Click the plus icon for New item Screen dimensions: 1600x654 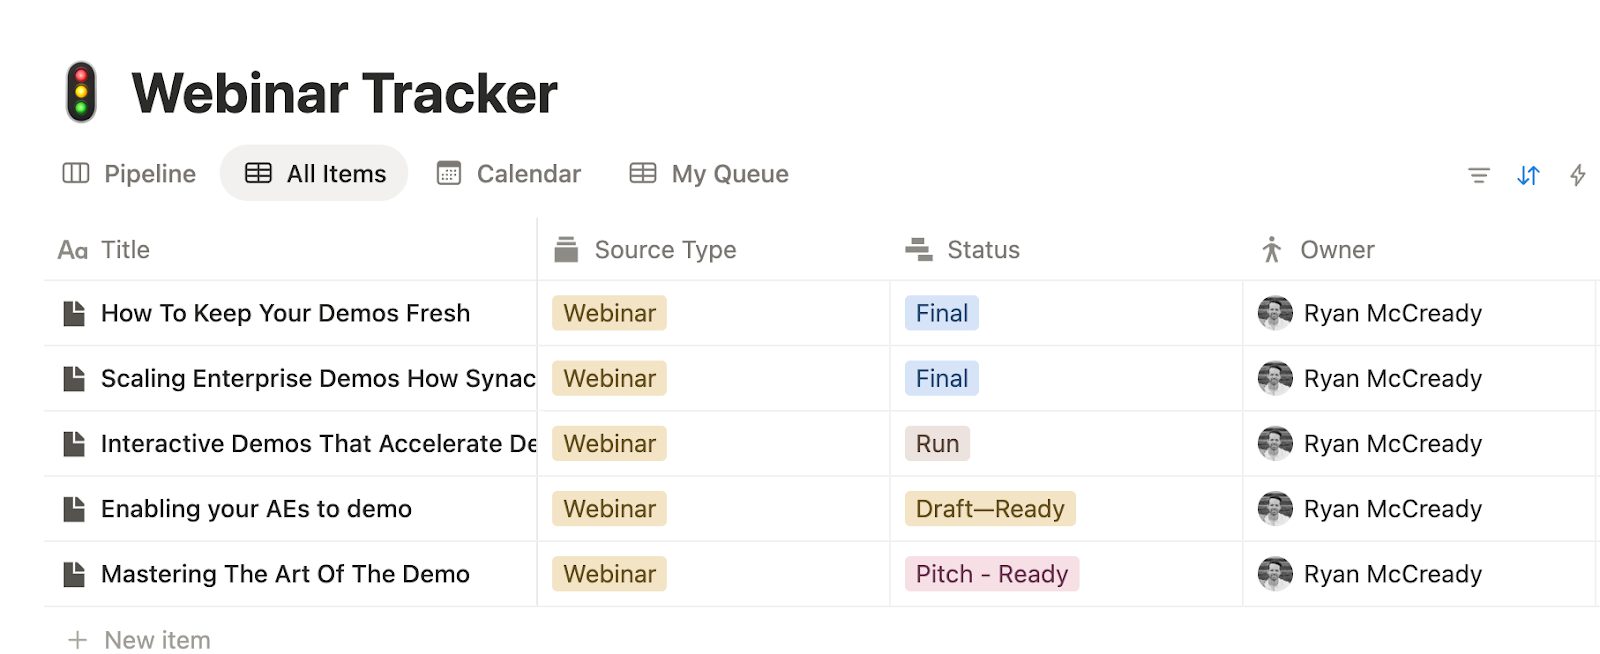point(77,640)
